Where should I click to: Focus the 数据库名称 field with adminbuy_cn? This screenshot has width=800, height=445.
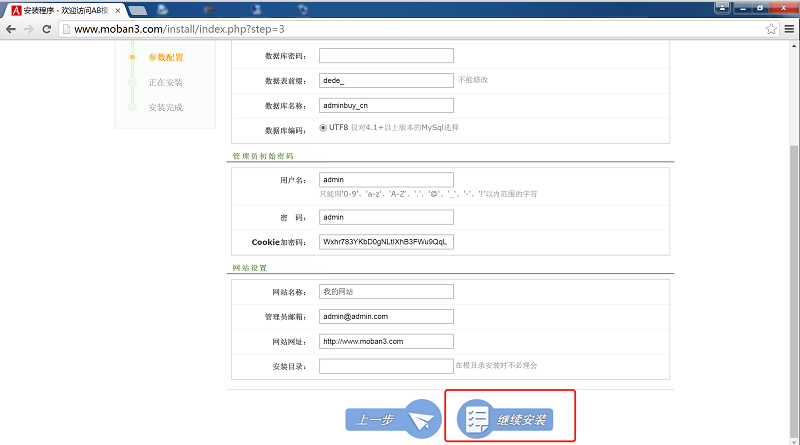pos(386,104)
